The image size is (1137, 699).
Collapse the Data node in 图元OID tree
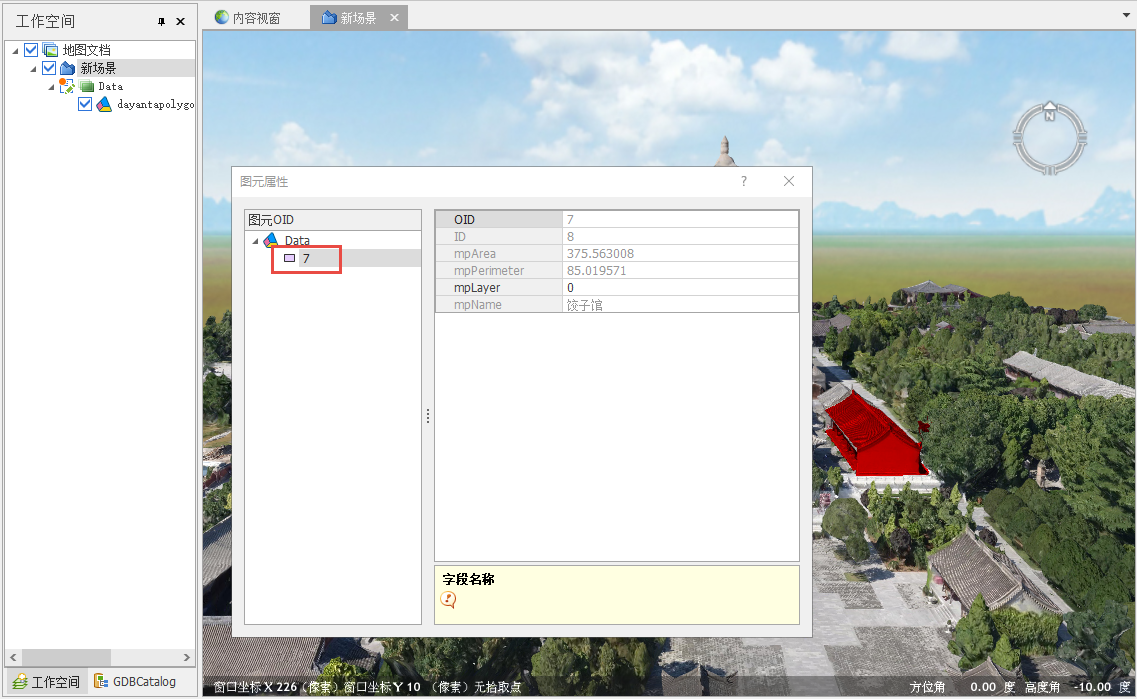pyautogui.click(x=255, y=241)
